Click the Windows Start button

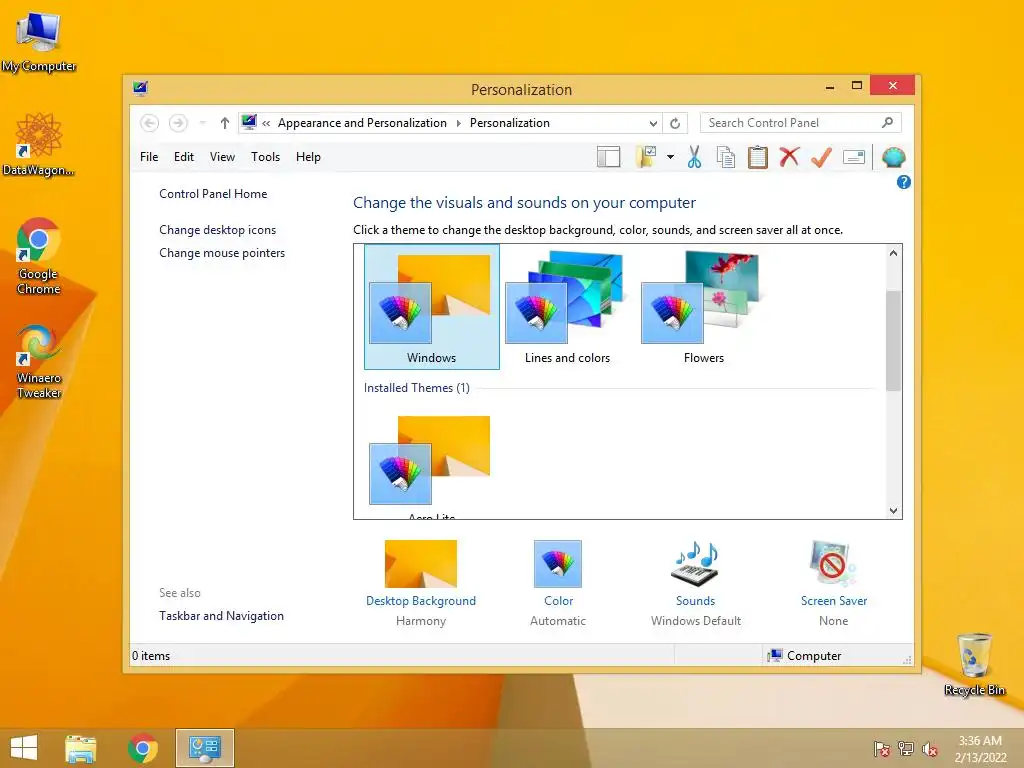(x=24, y=748)
